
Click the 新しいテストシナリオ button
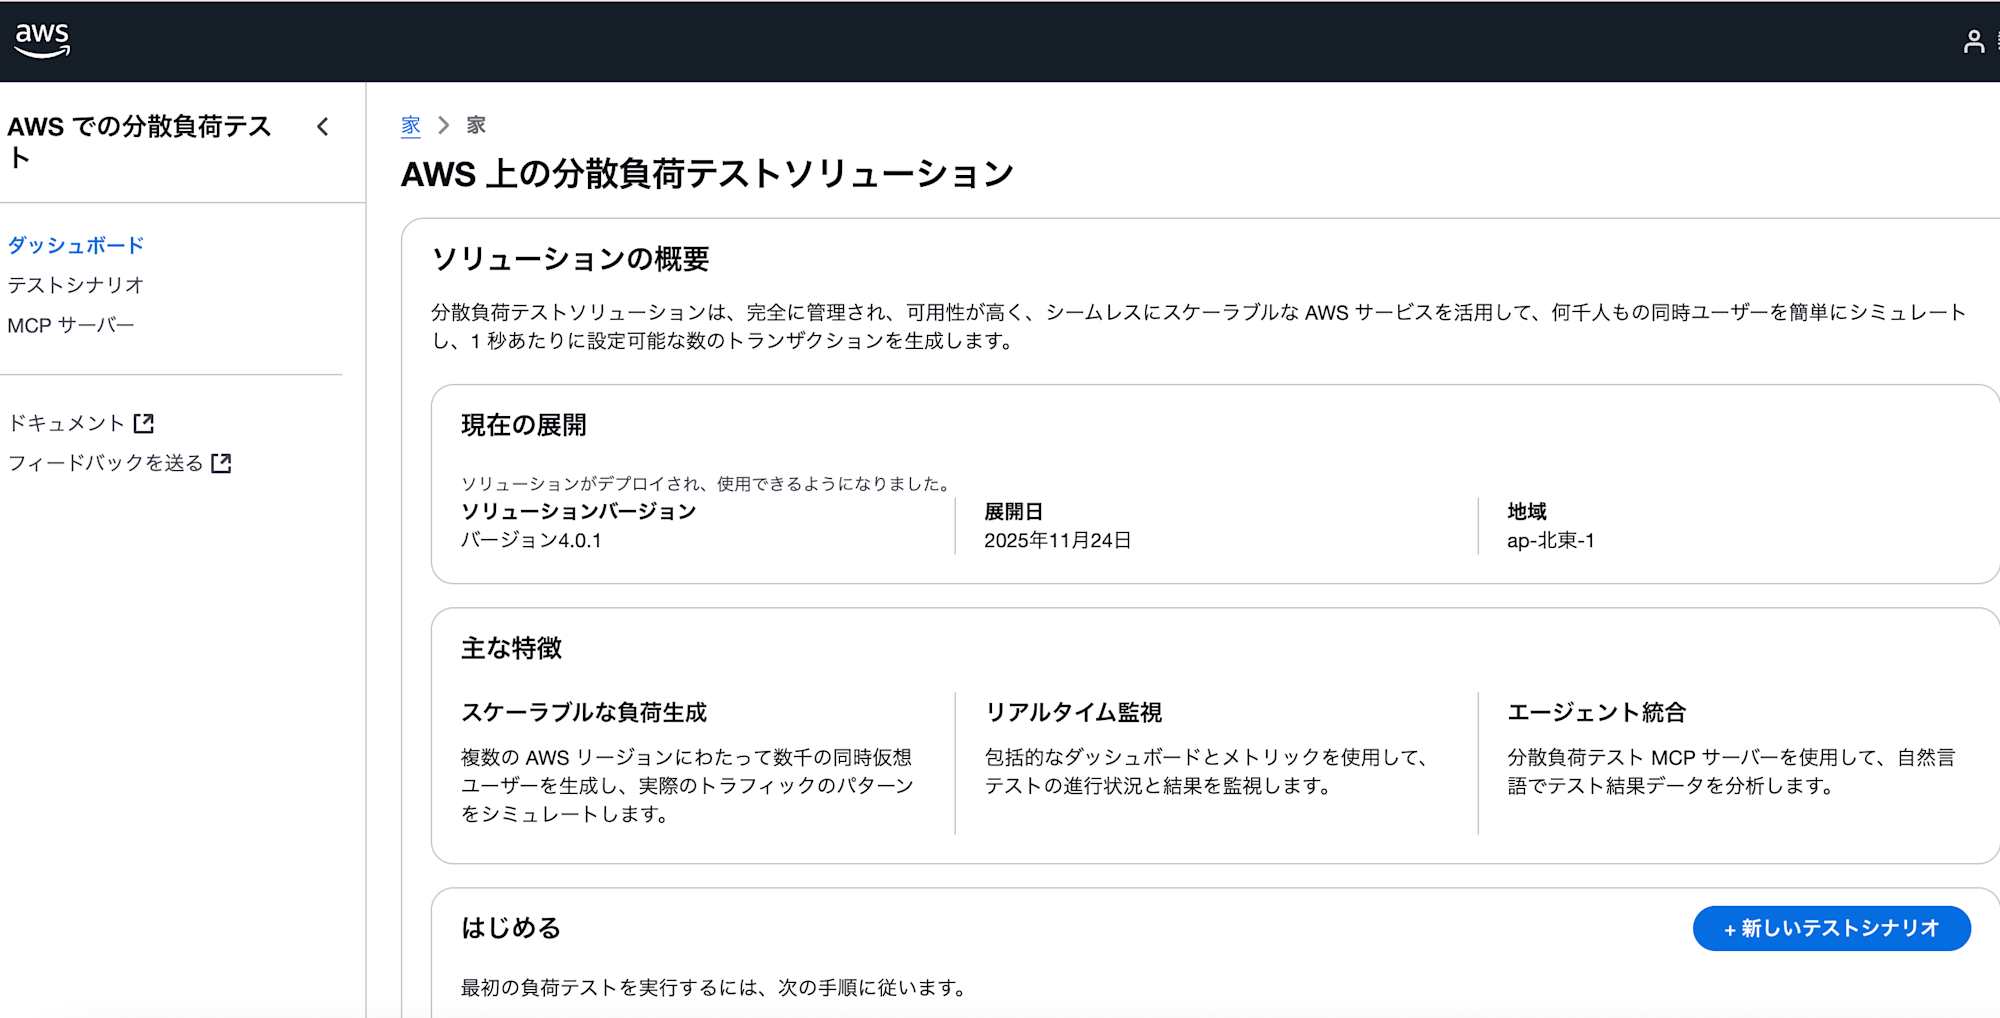(x=1832, y=929)
